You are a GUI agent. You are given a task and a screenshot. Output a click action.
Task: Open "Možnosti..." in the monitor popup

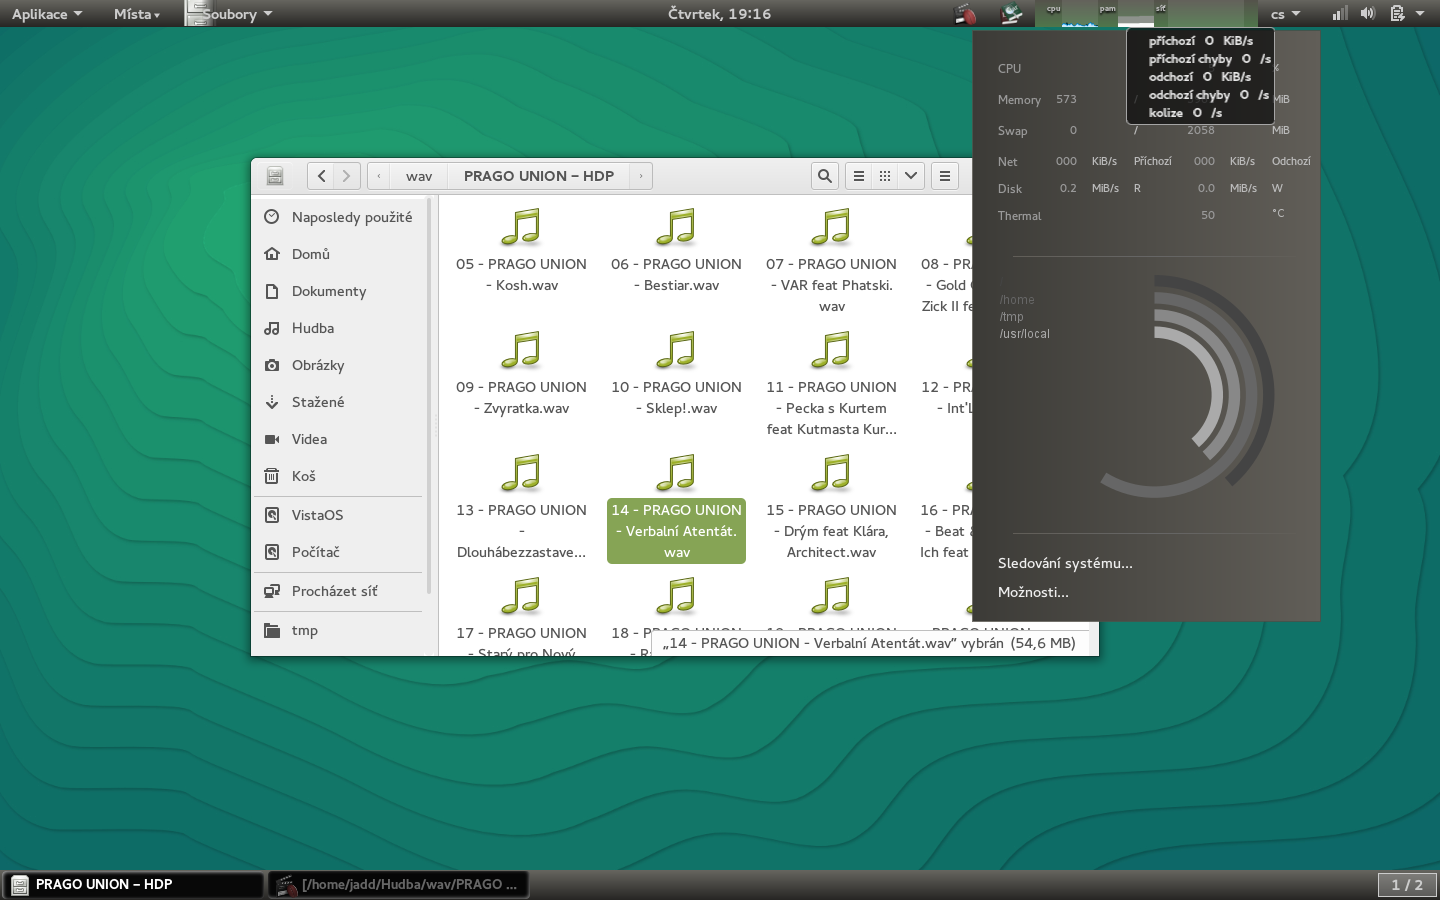coord(1033,592)
